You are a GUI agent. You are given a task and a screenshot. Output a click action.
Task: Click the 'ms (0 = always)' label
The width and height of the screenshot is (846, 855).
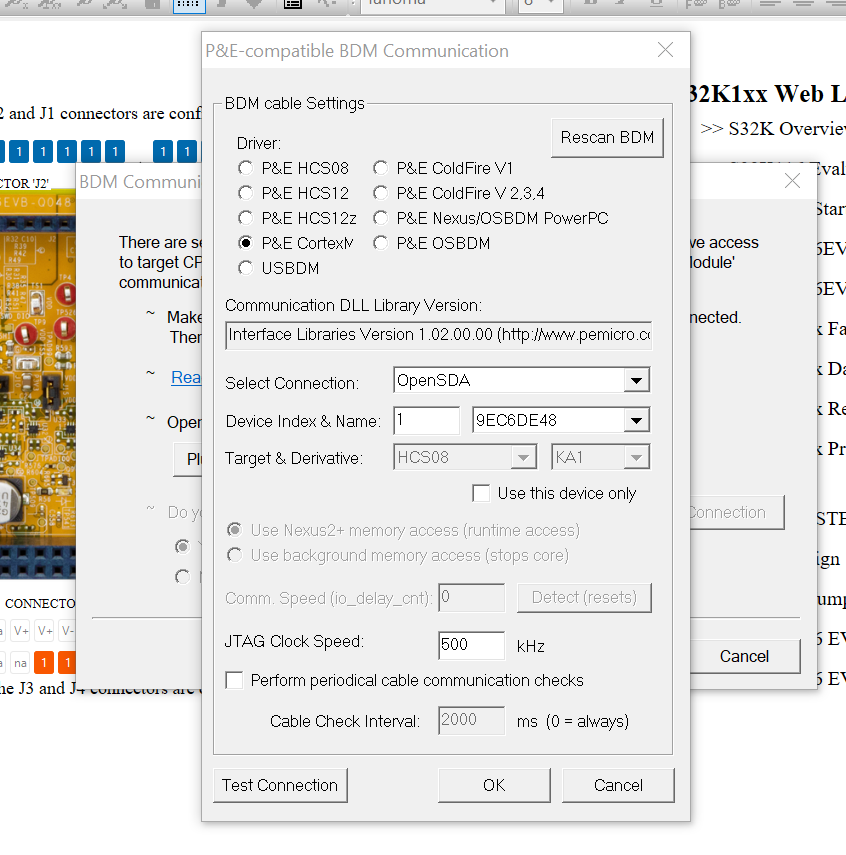coord(573,721)
